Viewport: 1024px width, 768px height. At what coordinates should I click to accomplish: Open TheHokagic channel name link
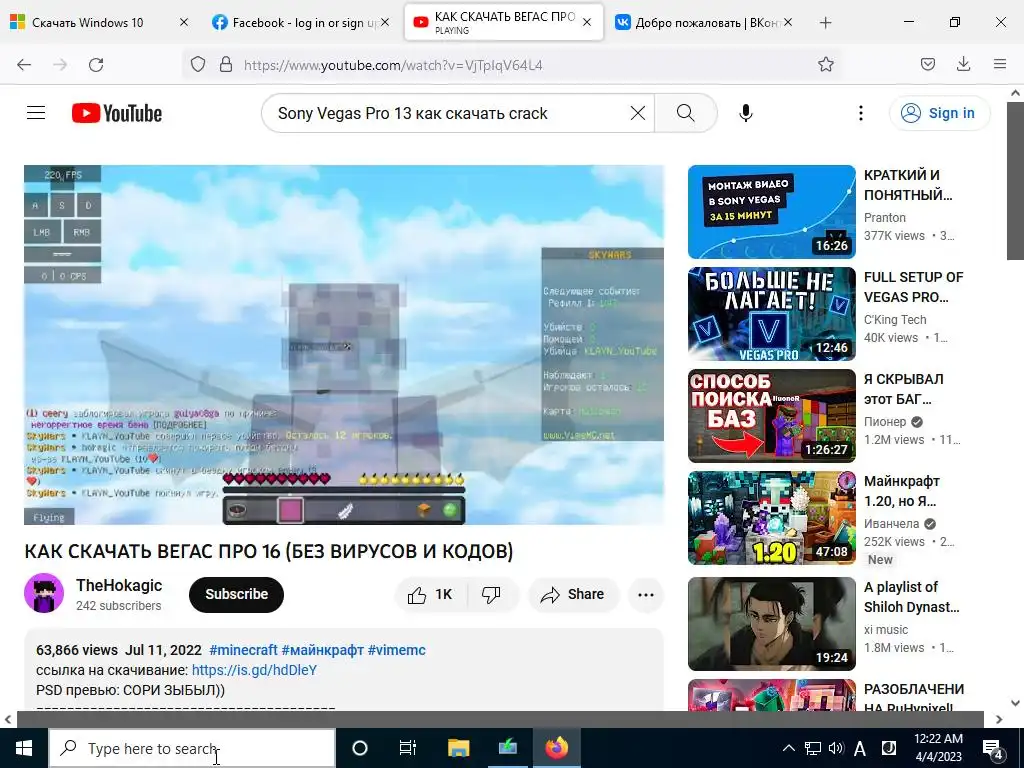point(119,585)
